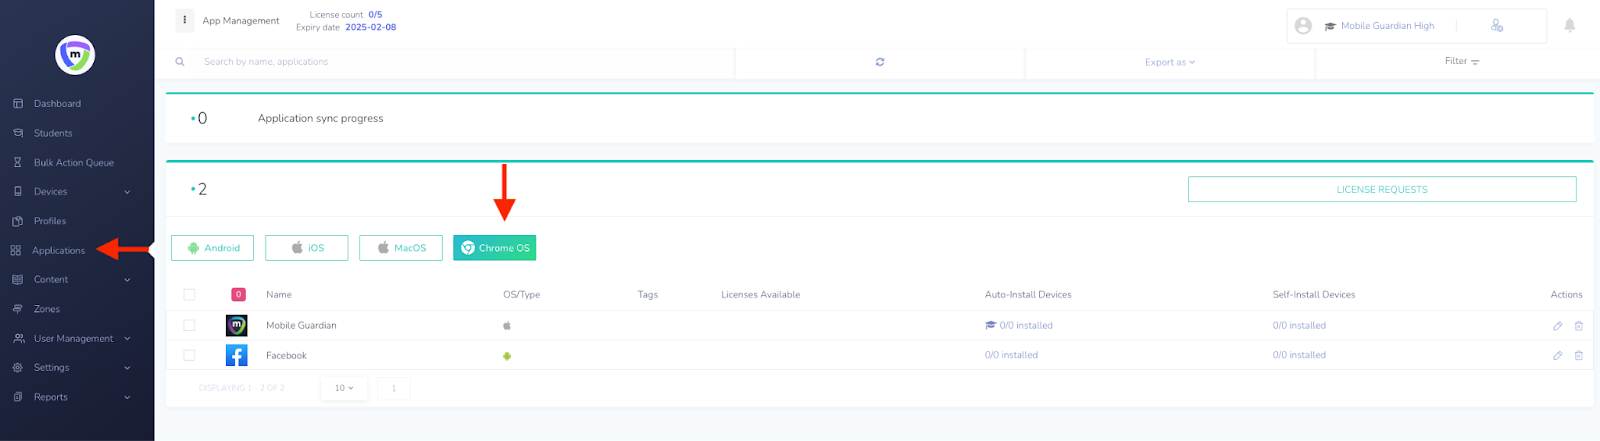Open the three-dot menu beside App Management
This screenshot has width=1600, height=441.
[x=184, y=20]
